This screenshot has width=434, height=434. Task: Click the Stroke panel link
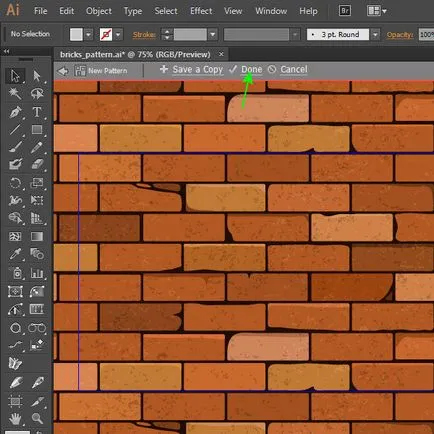pyautogui.click(x=144, y=35)
